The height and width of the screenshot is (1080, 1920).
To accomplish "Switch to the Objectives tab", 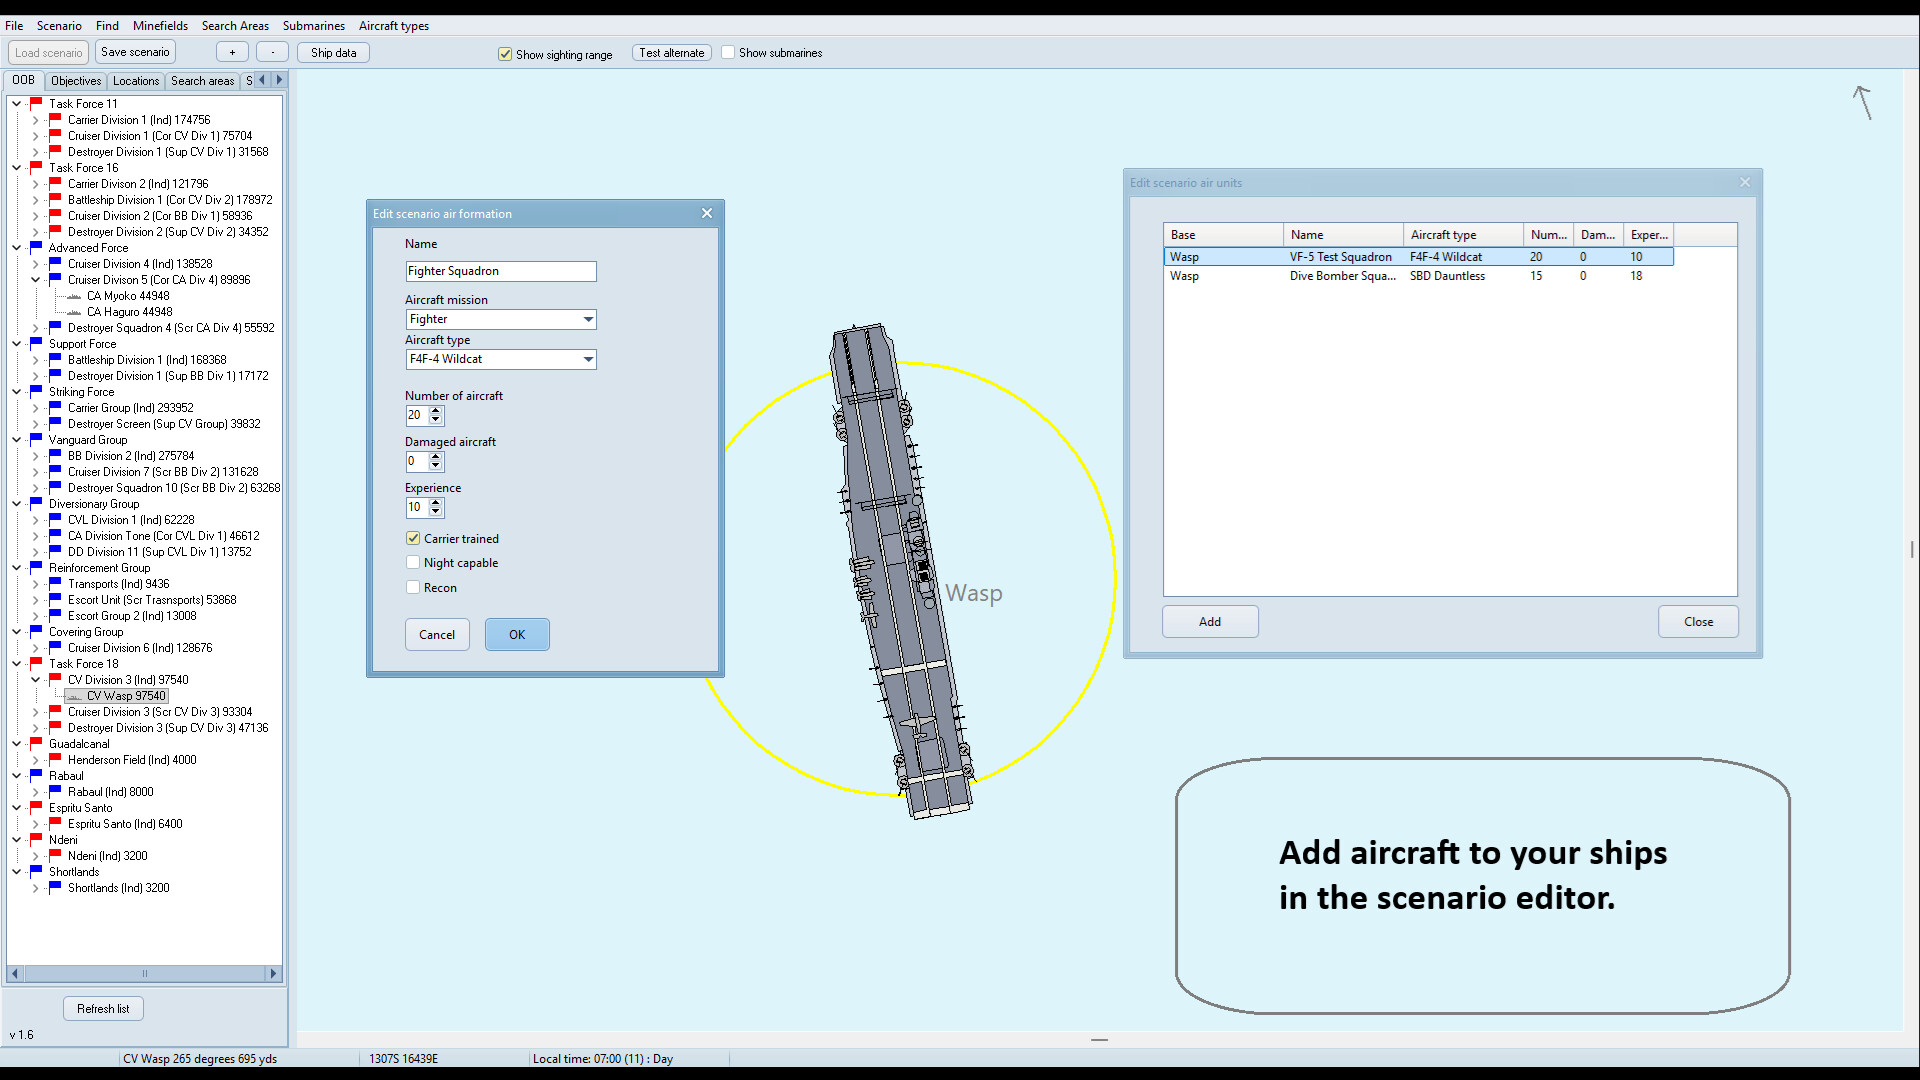I will pyautogui.click(x=75, y=80).
